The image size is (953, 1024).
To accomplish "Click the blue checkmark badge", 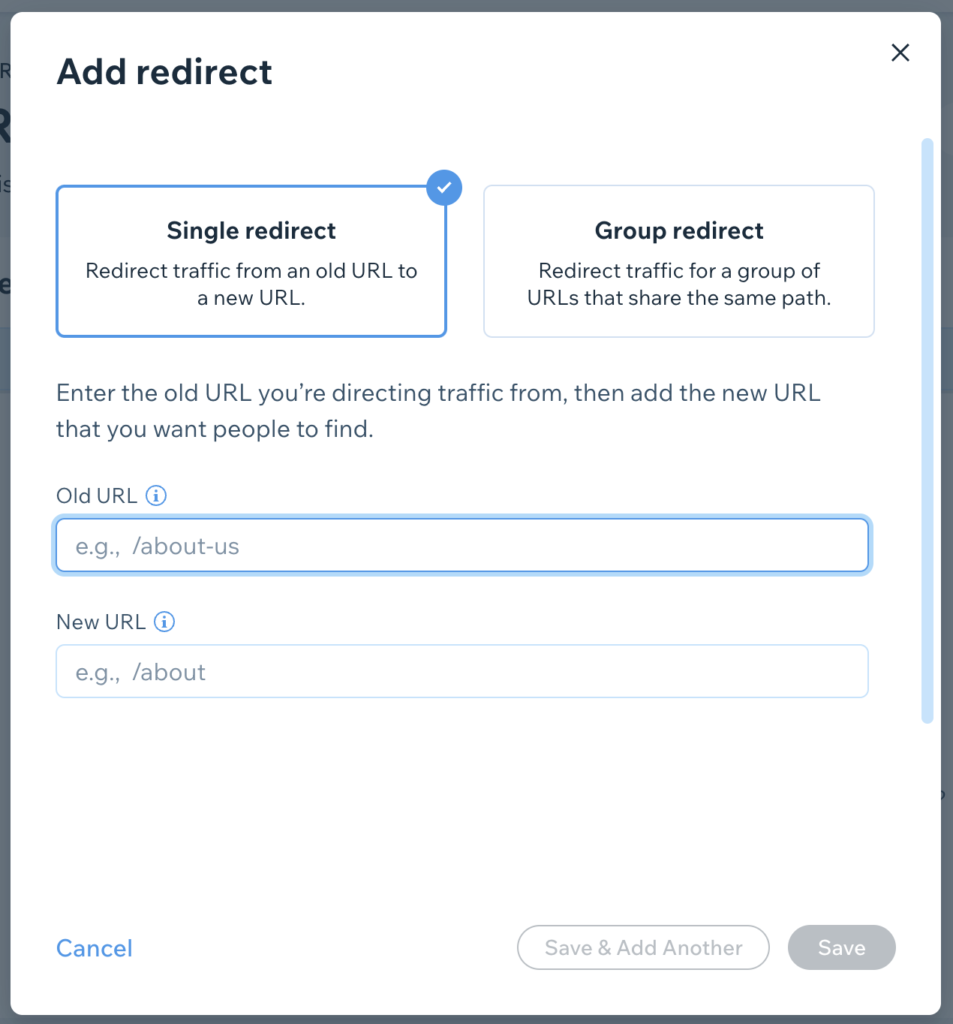I will click(x=444, y=187).
